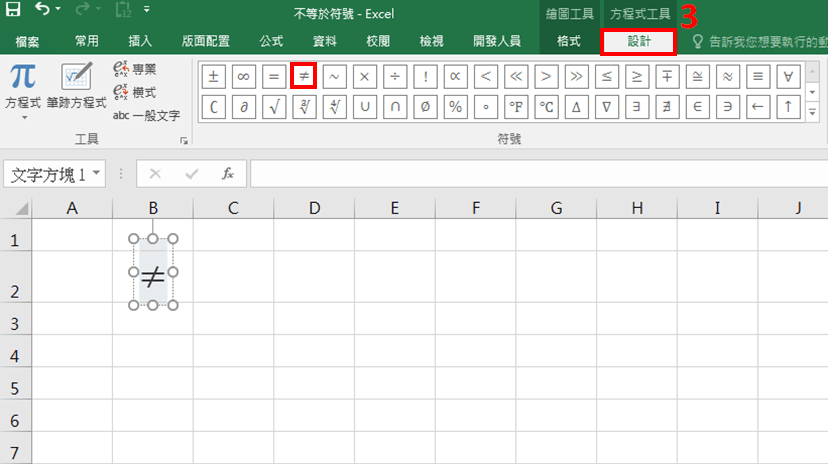The image size is (828, 464).
Task: Insert the square root symbol
Action: point(274,107)
